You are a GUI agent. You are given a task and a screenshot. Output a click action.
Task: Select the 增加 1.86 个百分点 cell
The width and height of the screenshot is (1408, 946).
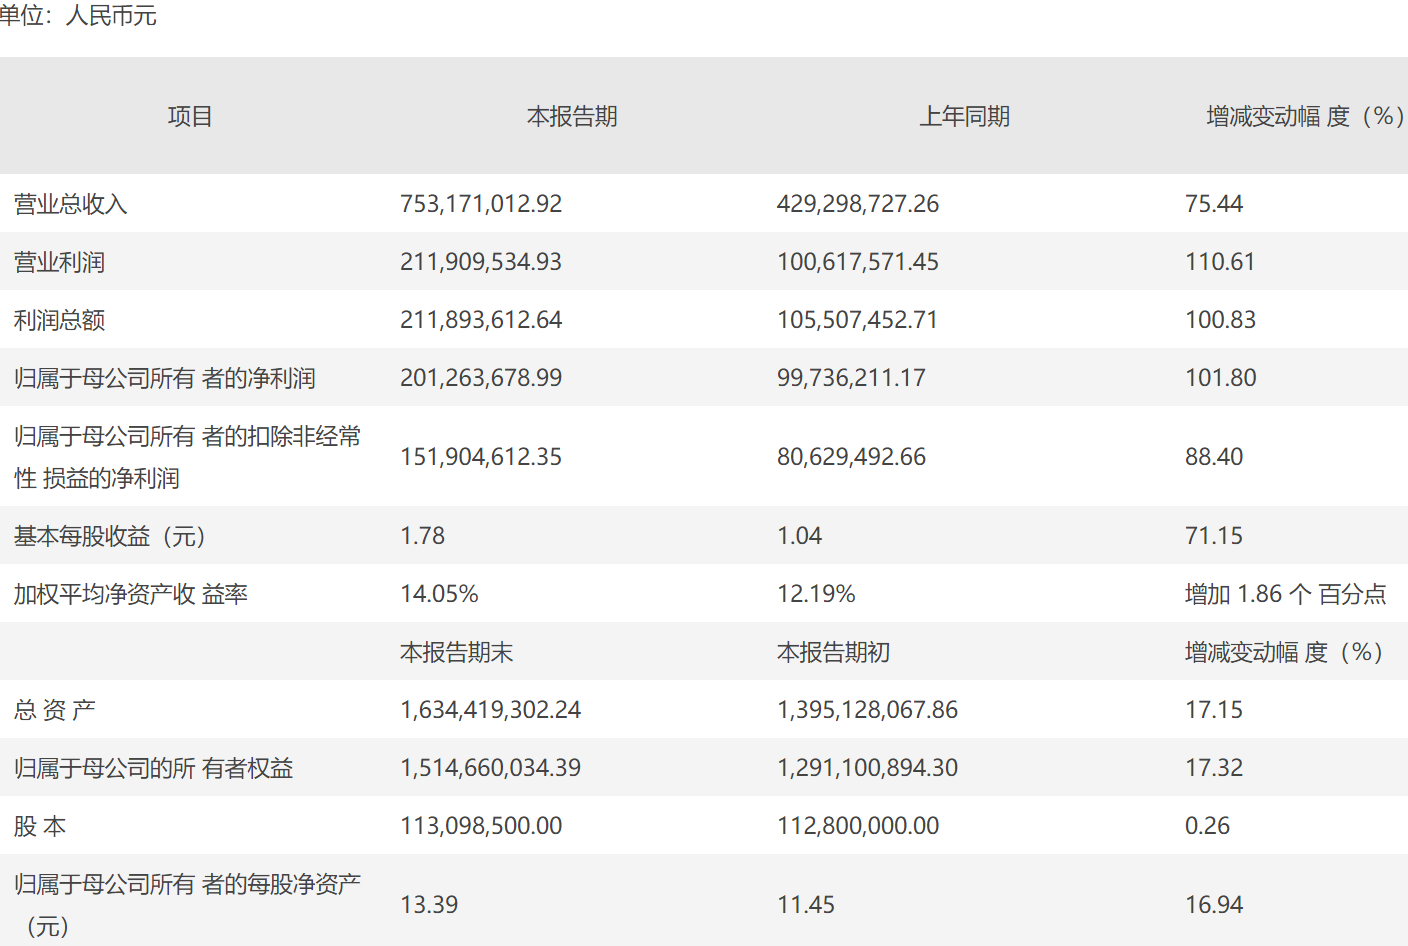click(x=1285, y=594)
